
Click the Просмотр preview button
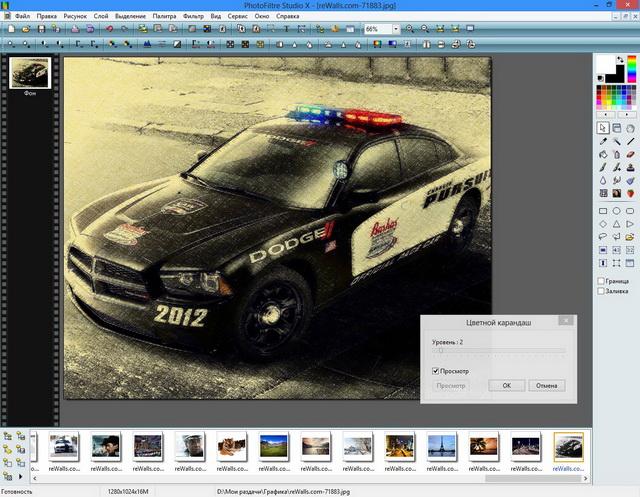[x=451, y=386]
